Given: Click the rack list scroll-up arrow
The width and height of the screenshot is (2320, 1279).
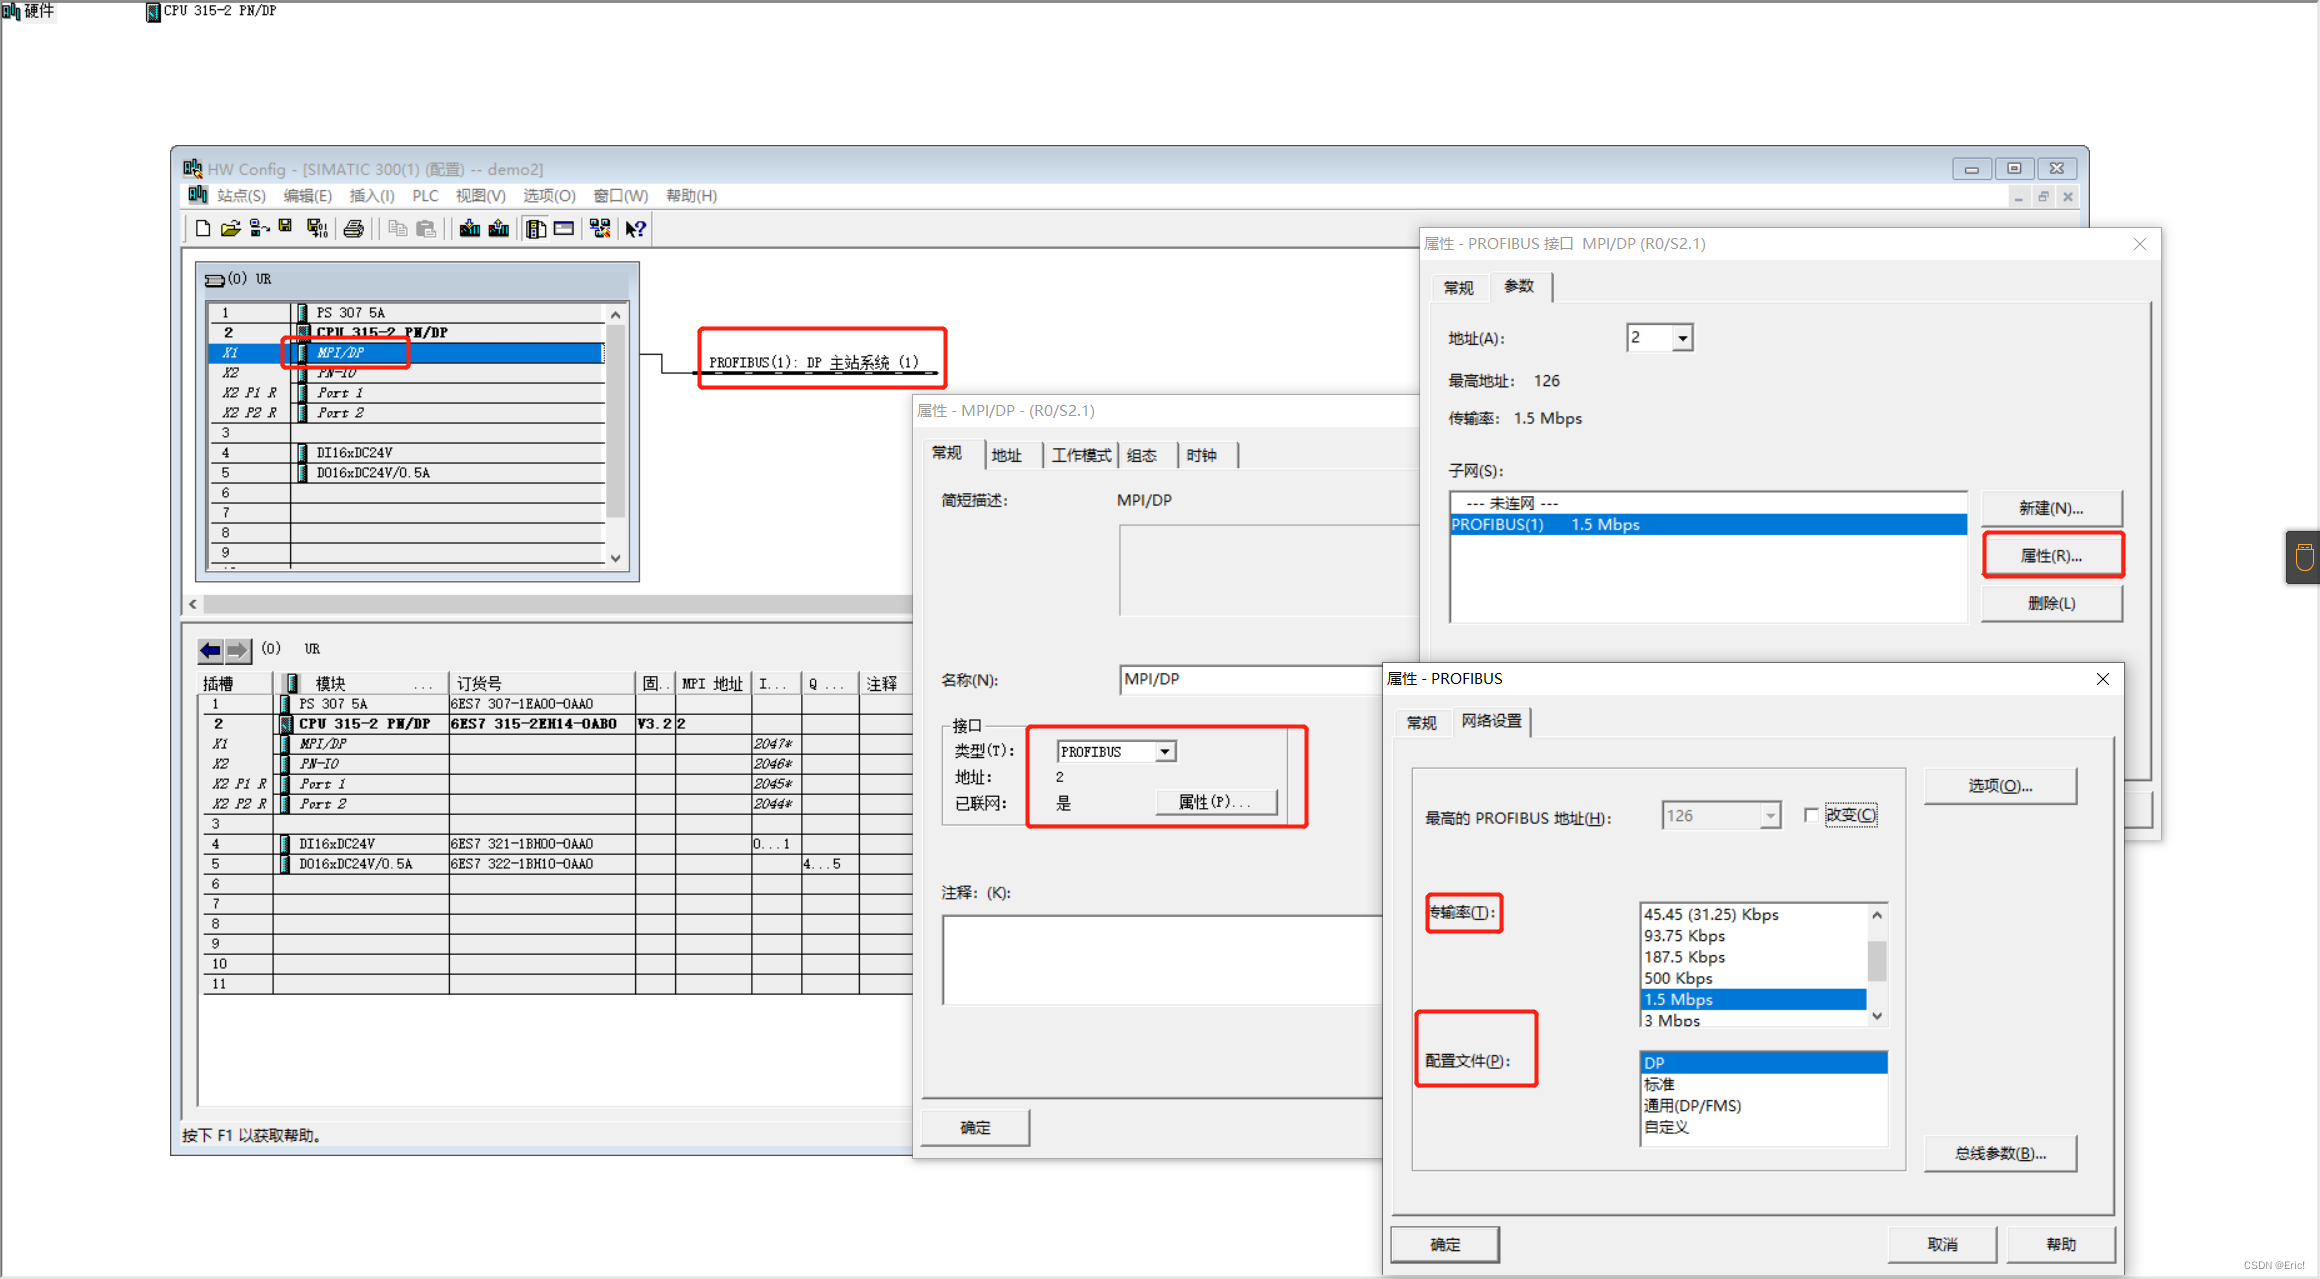Looking at the screenshot, I should pos(616,315).
